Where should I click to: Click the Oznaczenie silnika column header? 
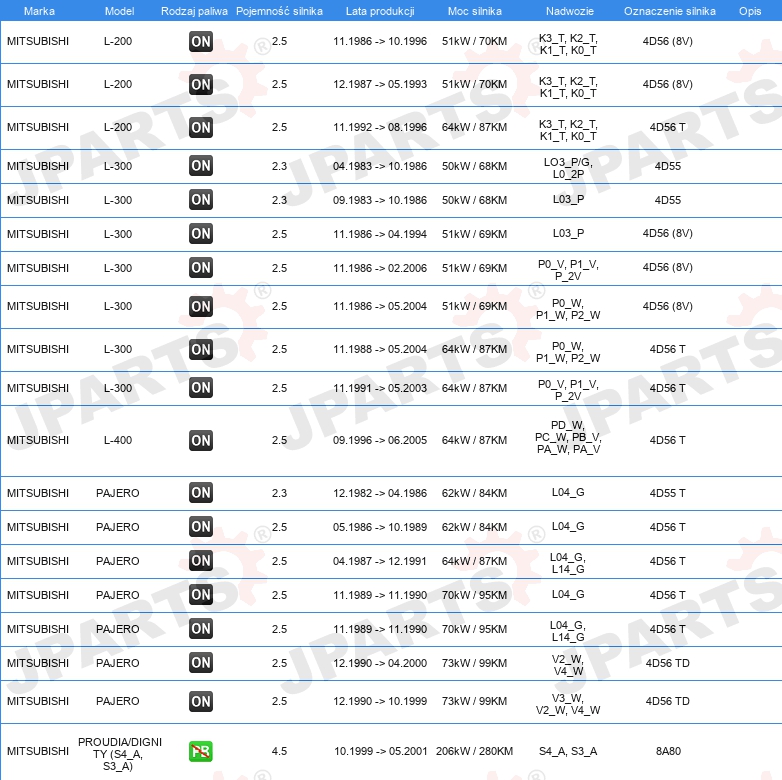(670, 11)
